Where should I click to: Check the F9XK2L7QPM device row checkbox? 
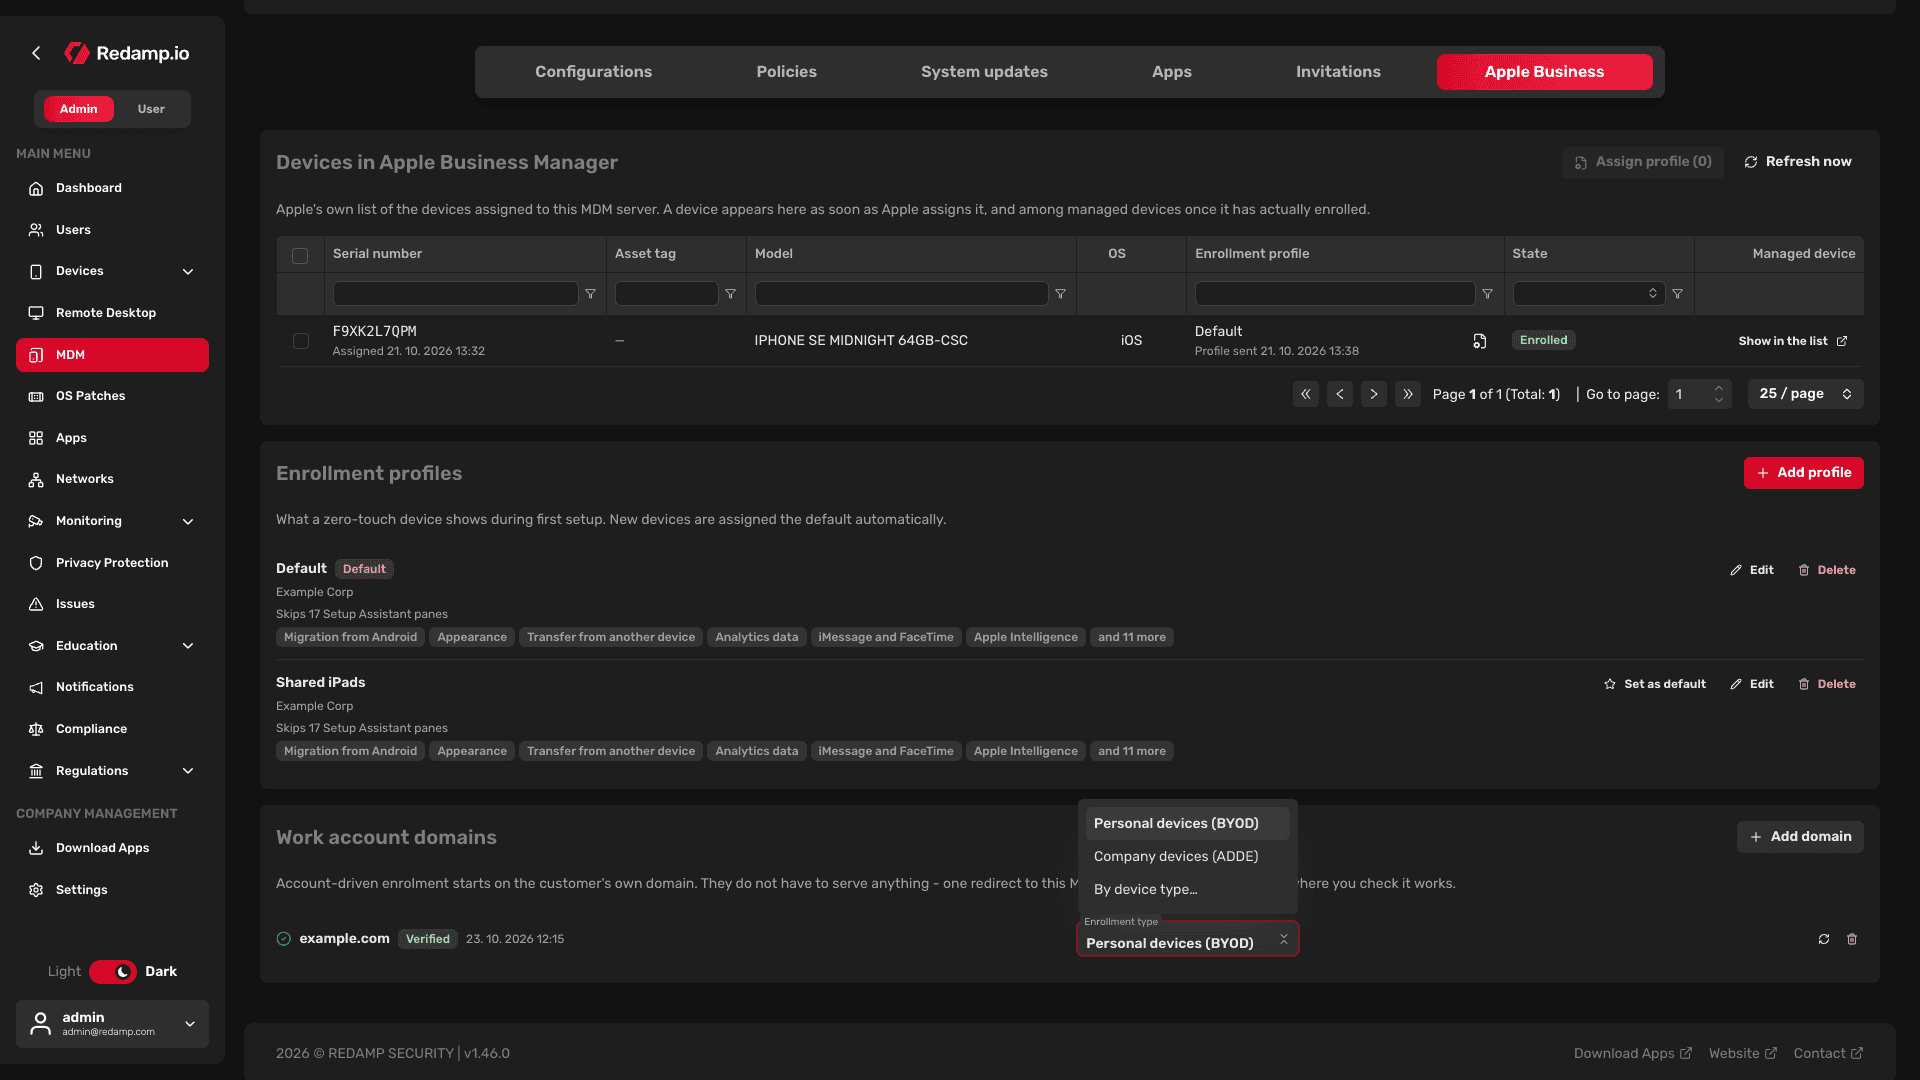tap(300, 341)
